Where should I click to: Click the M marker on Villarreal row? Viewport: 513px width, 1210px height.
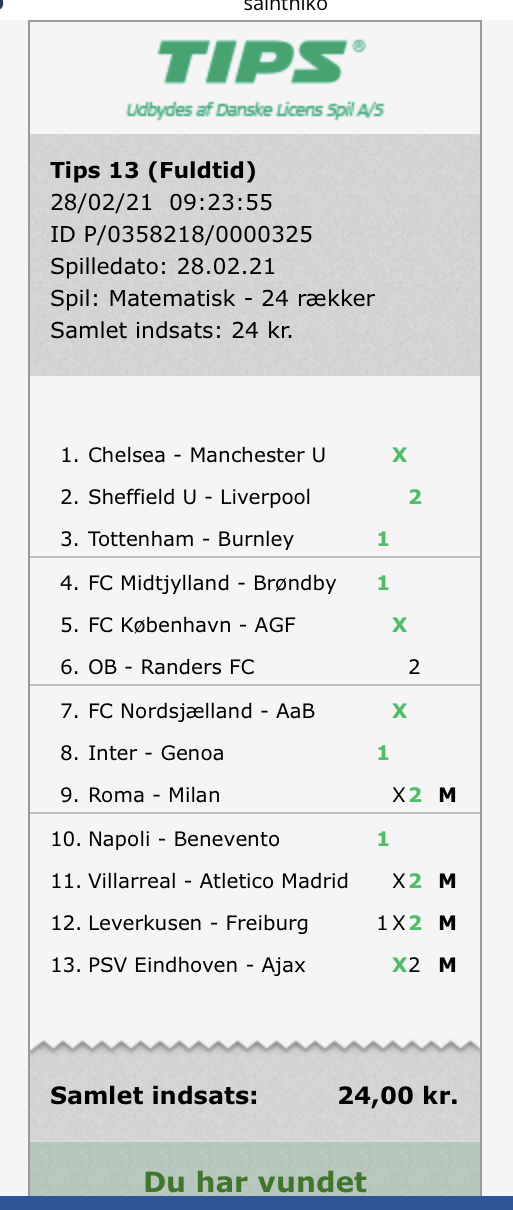[447, 882]
